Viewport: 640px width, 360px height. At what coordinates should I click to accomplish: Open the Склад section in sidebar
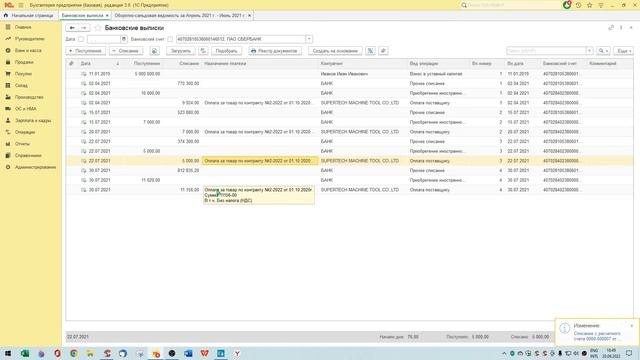21,85
